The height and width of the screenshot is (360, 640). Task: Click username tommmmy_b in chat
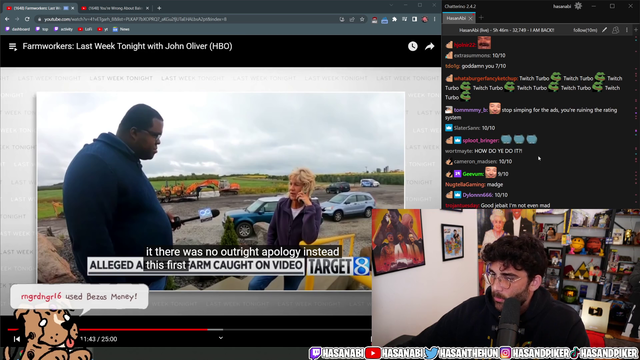coord(470,110)
